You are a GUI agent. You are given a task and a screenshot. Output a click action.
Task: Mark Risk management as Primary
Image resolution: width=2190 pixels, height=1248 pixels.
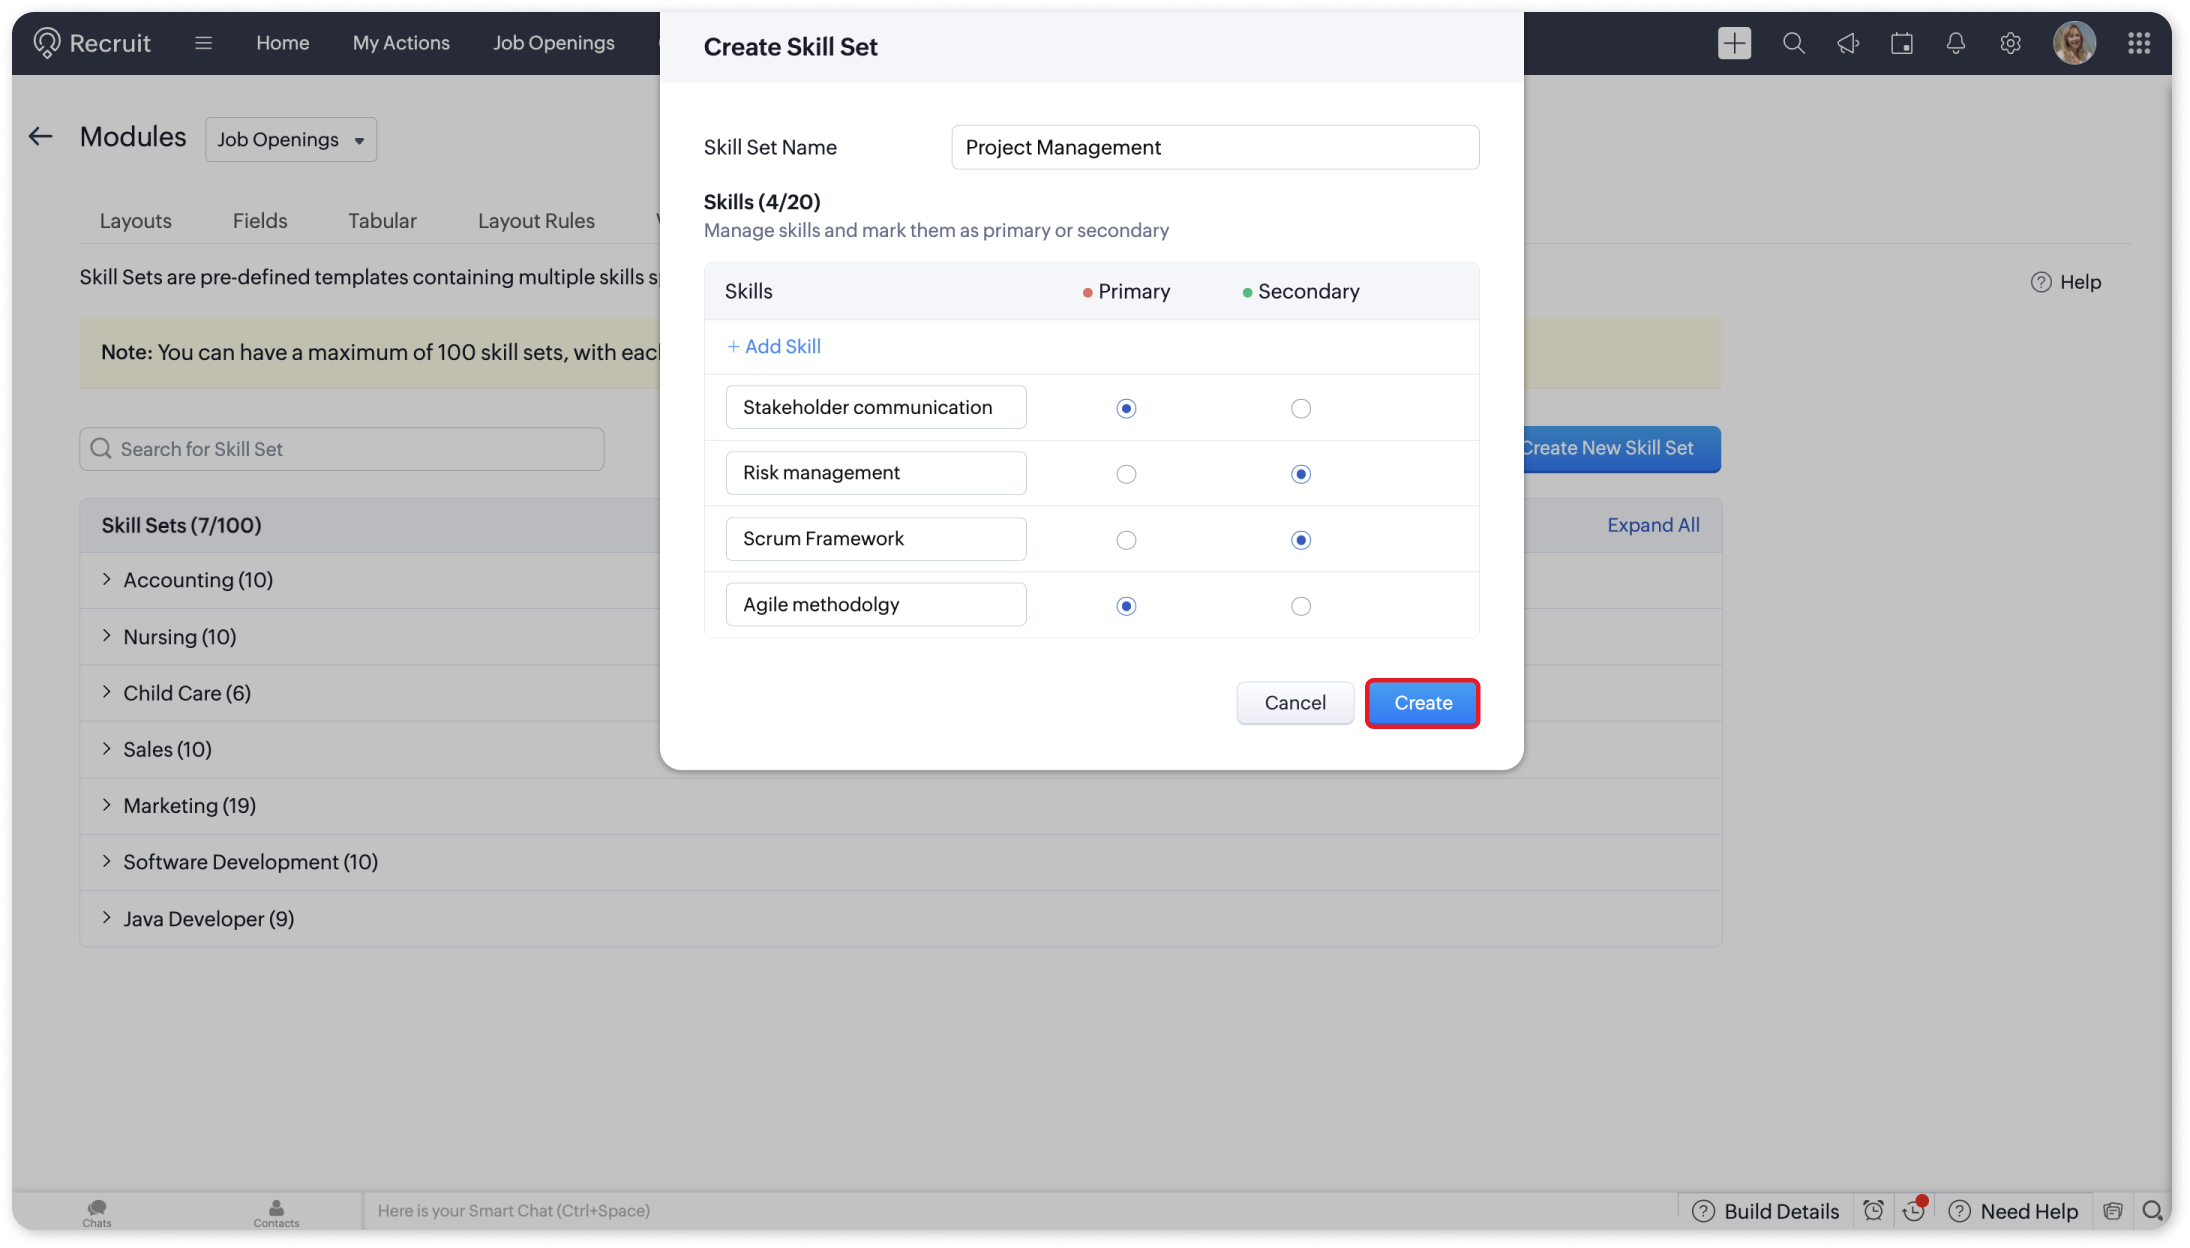point(1126,474)
